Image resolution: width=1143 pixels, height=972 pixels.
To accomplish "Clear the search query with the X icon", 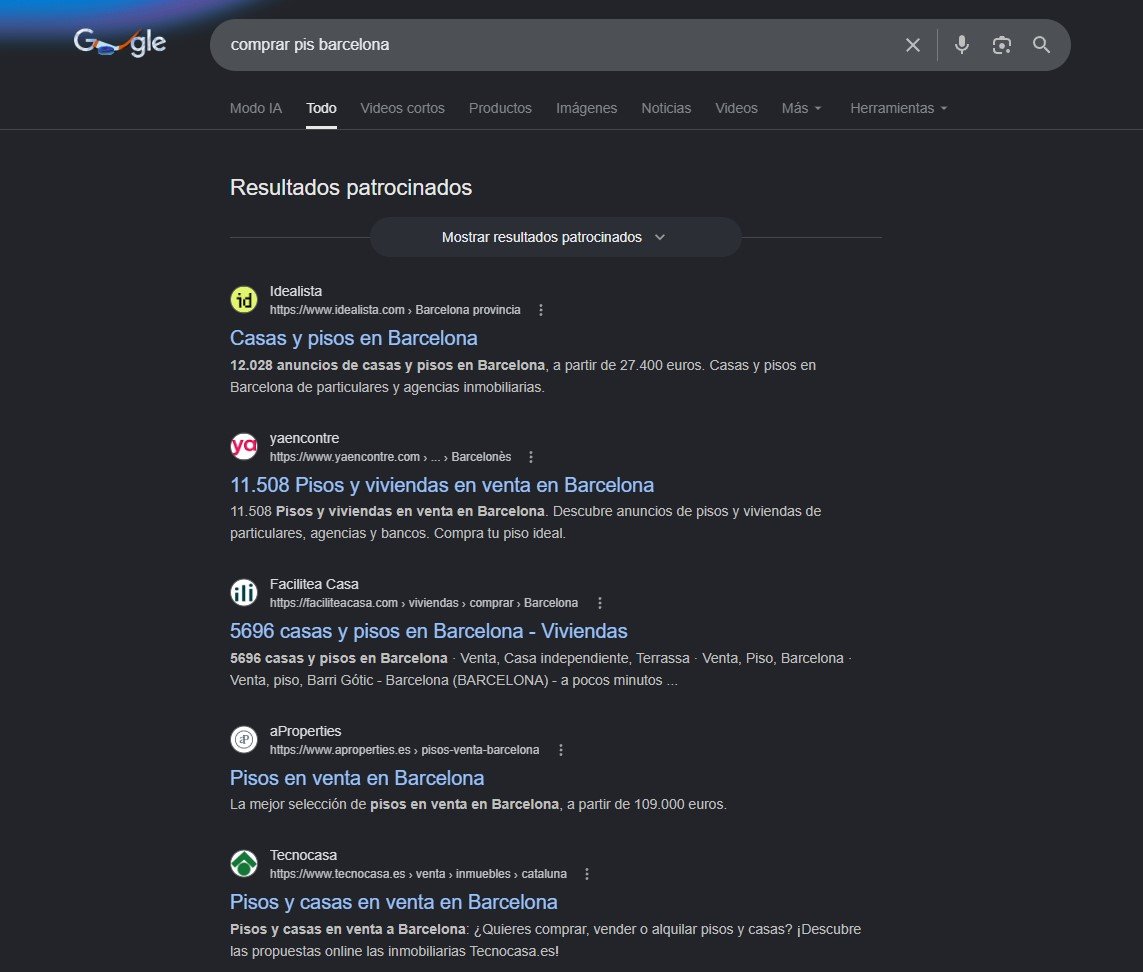I will [x=912, y=44].
